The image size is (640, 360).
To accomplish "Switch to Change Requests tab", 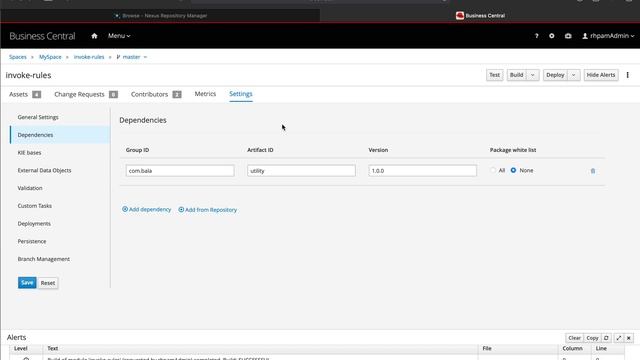I will point(86,94).
